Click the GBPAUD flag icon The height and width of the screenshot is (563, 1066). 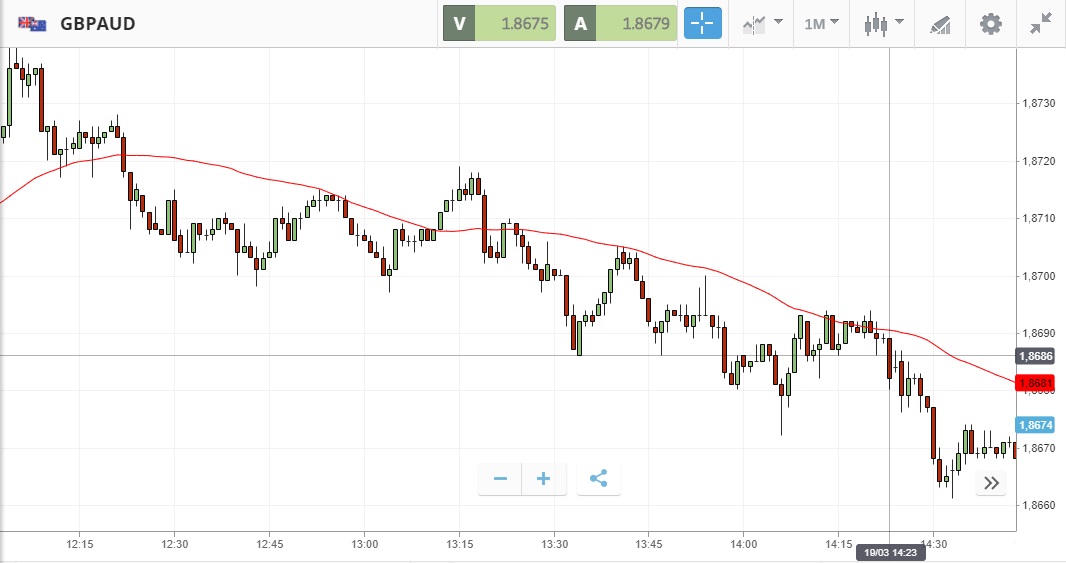click(32, 23)
